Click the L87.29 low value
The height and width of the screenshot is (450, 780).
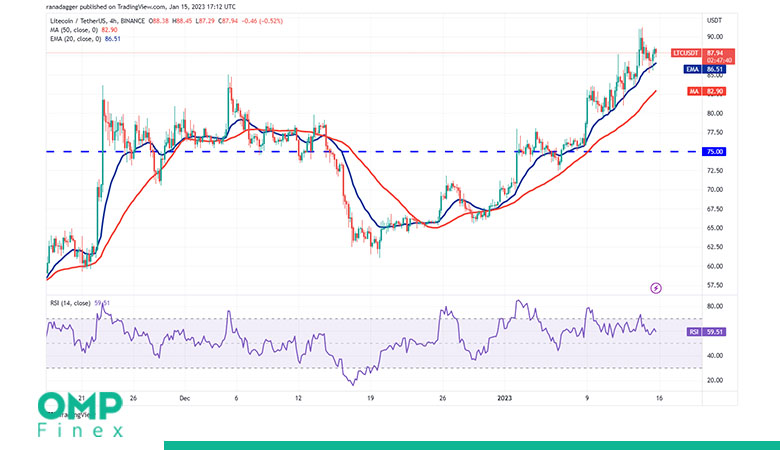point(205,21)
